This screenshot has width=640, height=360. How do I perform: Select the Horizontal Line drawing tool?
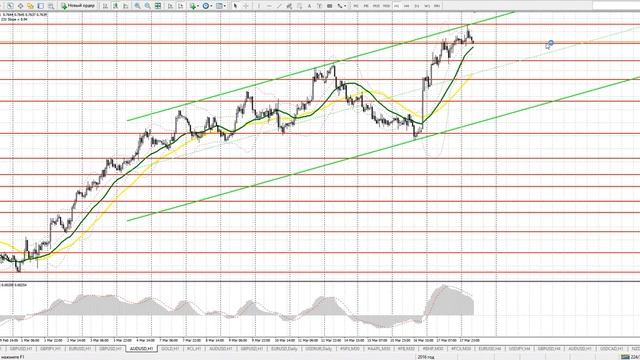pos(269,6)
